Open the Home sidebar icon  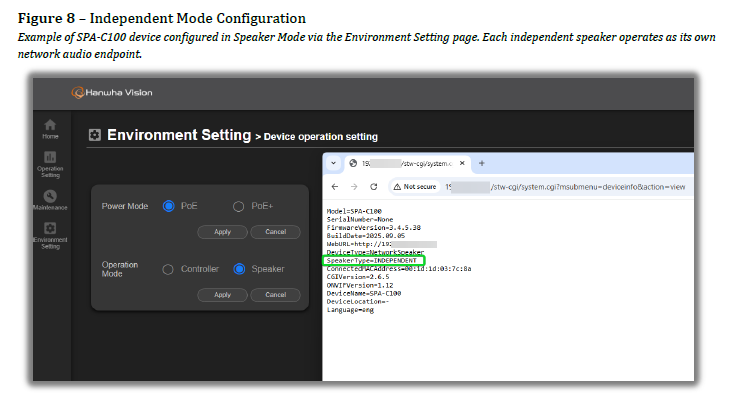(50, 129)
